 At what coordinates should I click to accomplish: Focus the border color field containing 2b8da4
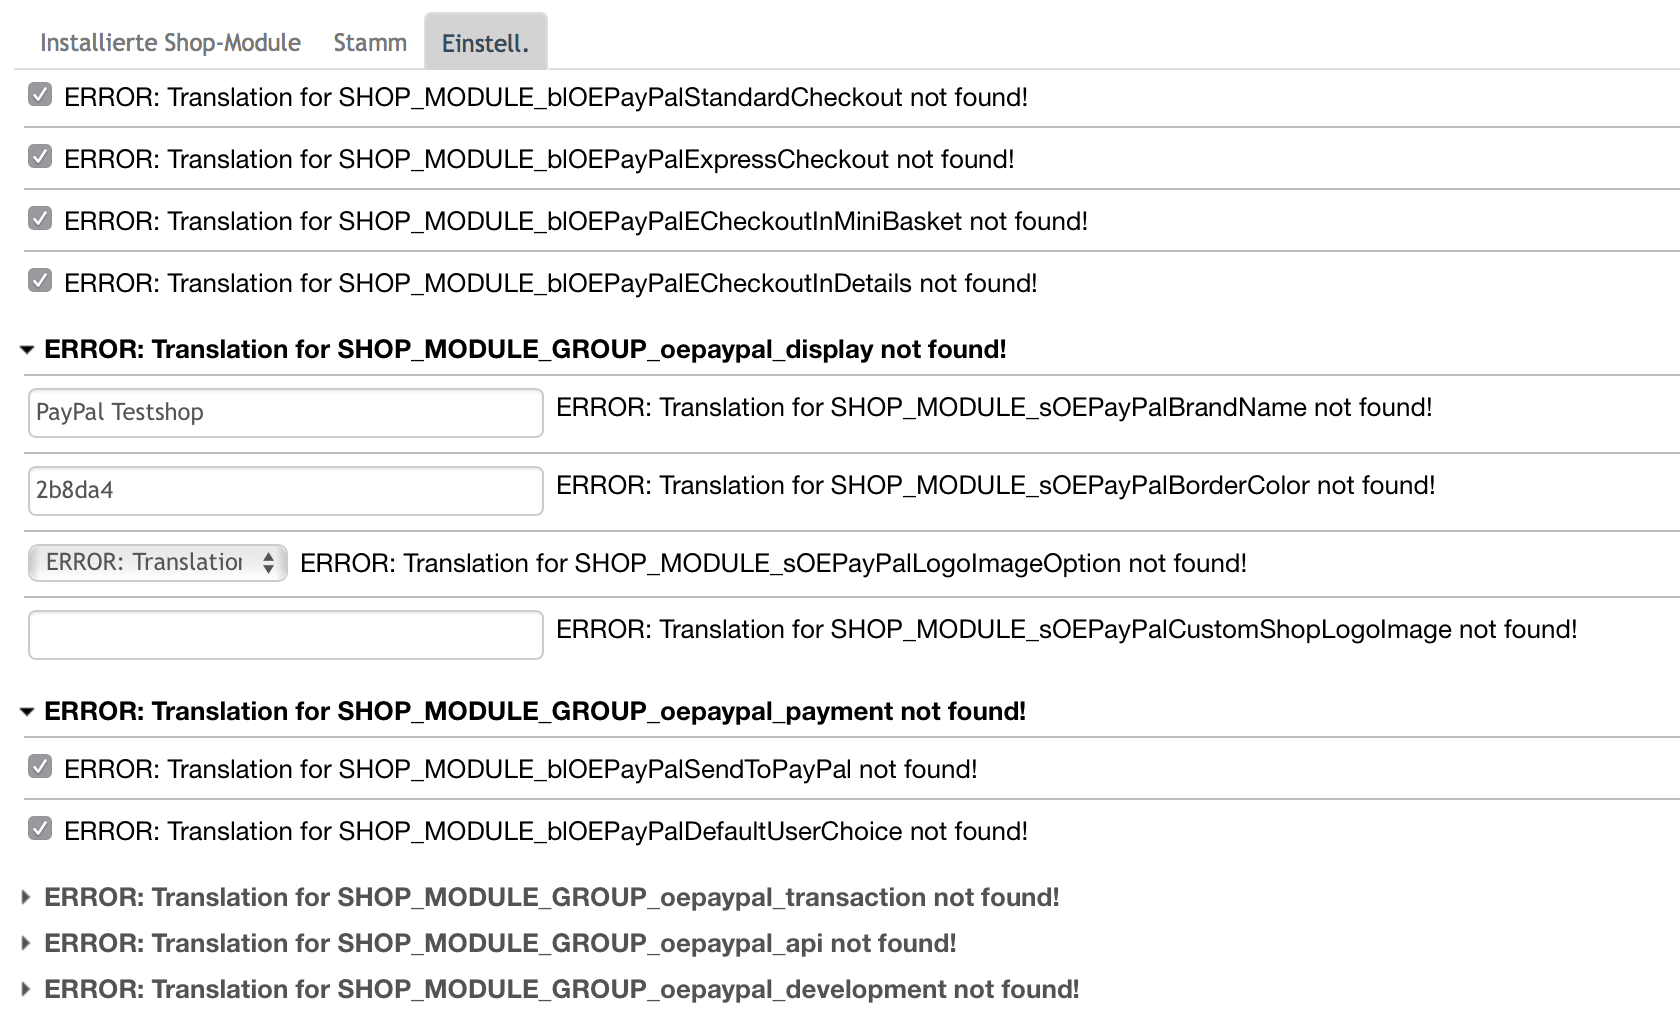tap(285, 491)
